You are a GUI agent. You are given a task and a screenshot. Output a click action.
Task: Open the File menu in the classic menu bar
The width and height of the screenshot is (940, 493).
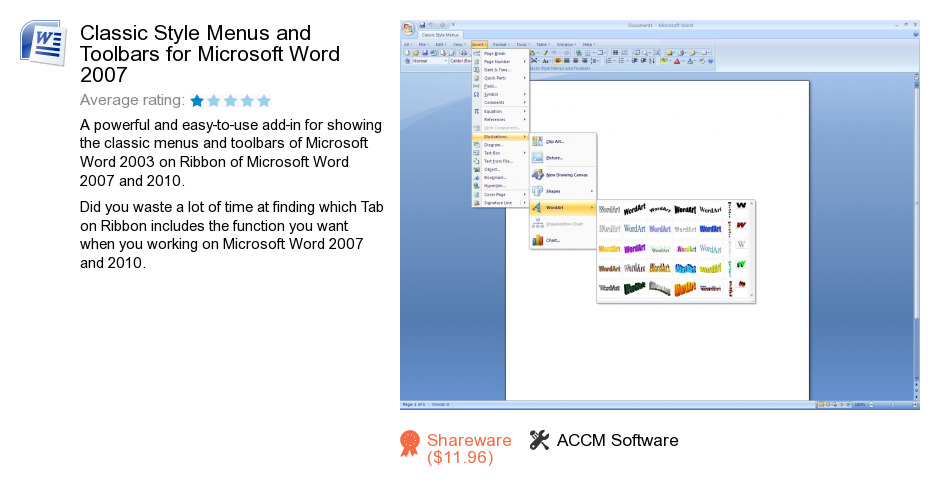pos(423,44)
